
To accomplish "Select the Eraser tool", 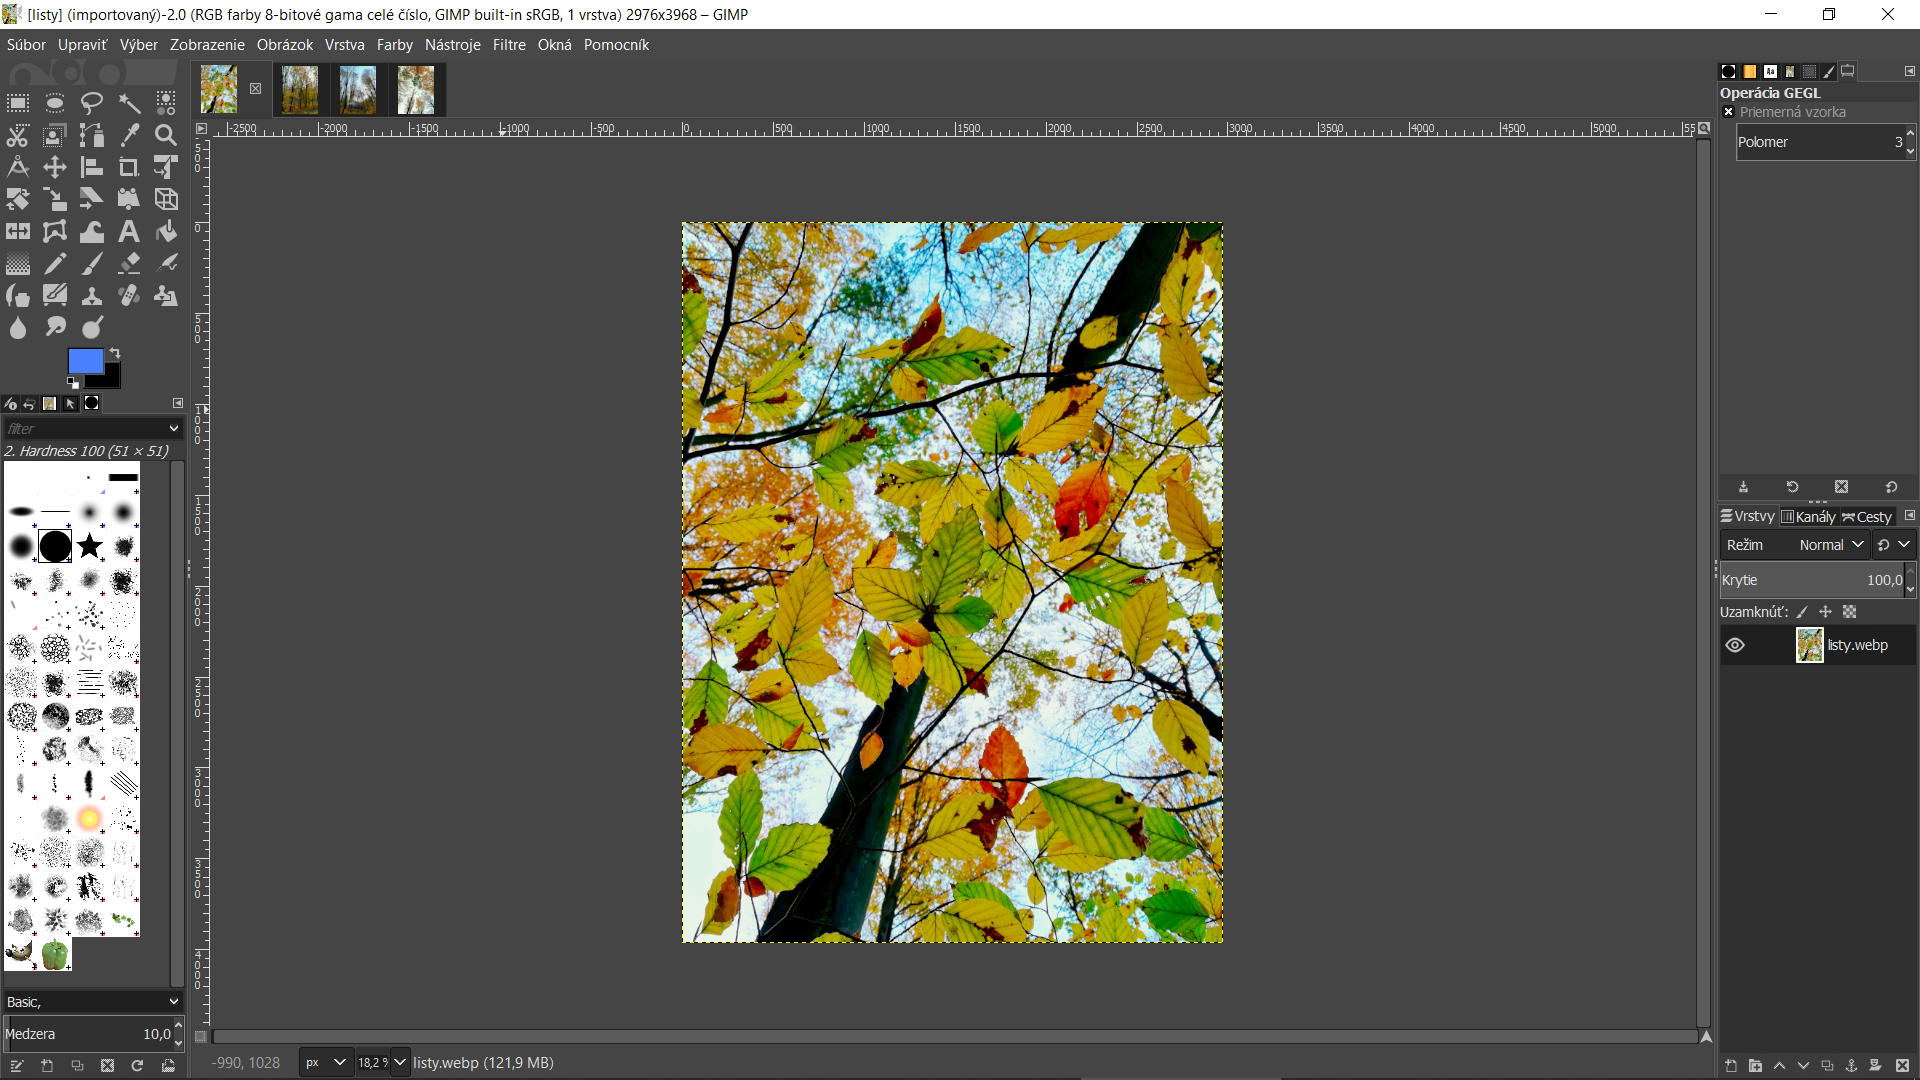I will [x=129, y=264].
